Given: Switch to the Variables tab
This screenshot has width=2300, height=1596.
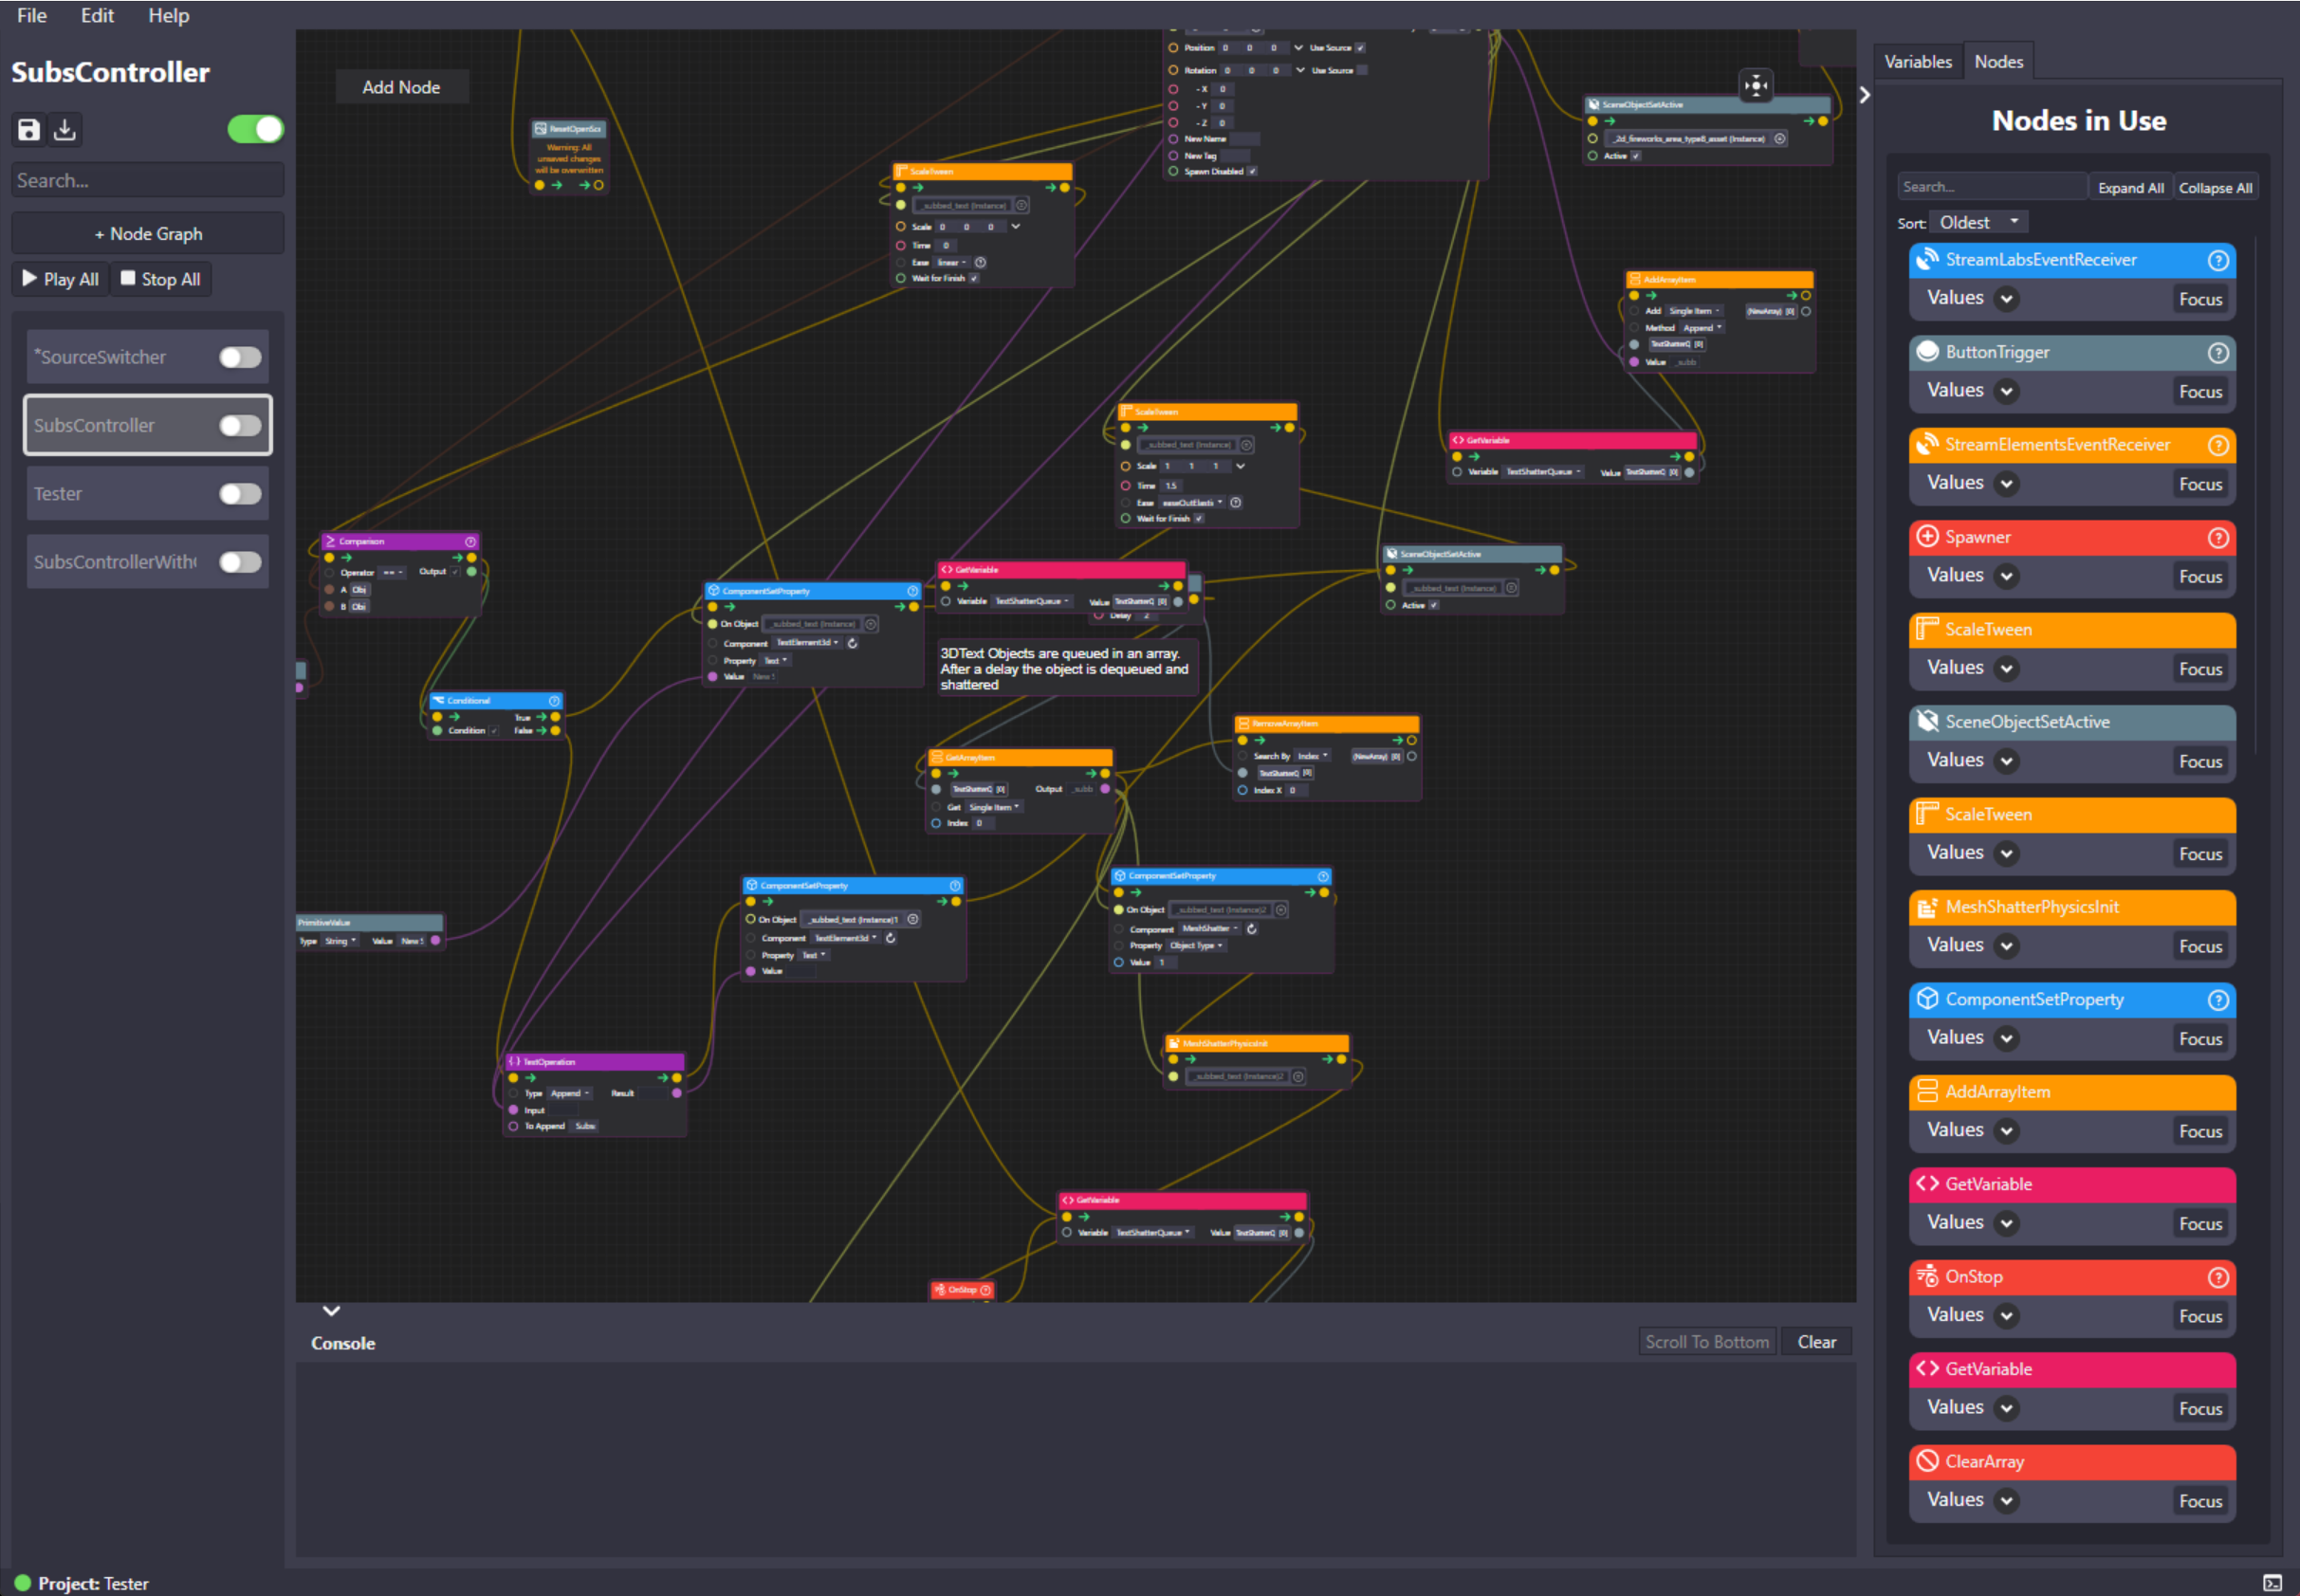Looking at the screenshot, I should tap(1917, 62).
